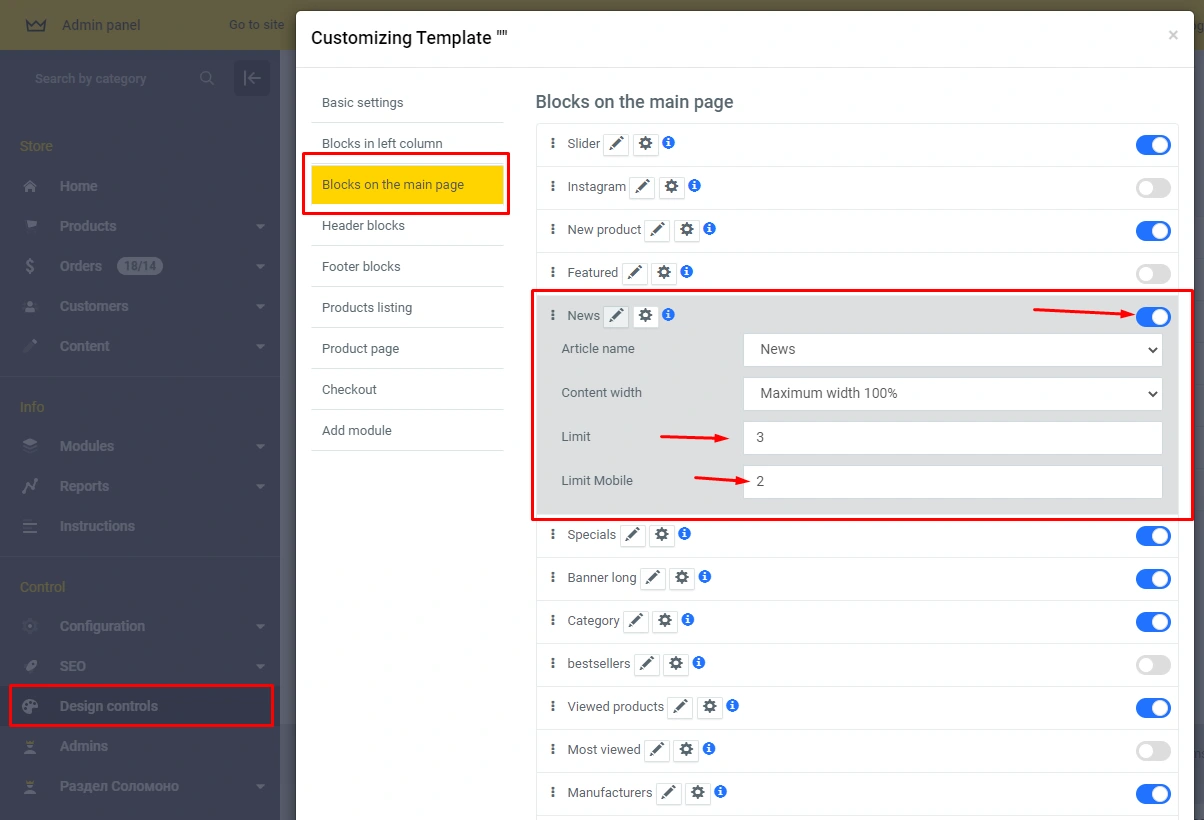Enable the Instagram block toggle
This screenshot has width=1204, height=820.
click(x=1152, y=188)
